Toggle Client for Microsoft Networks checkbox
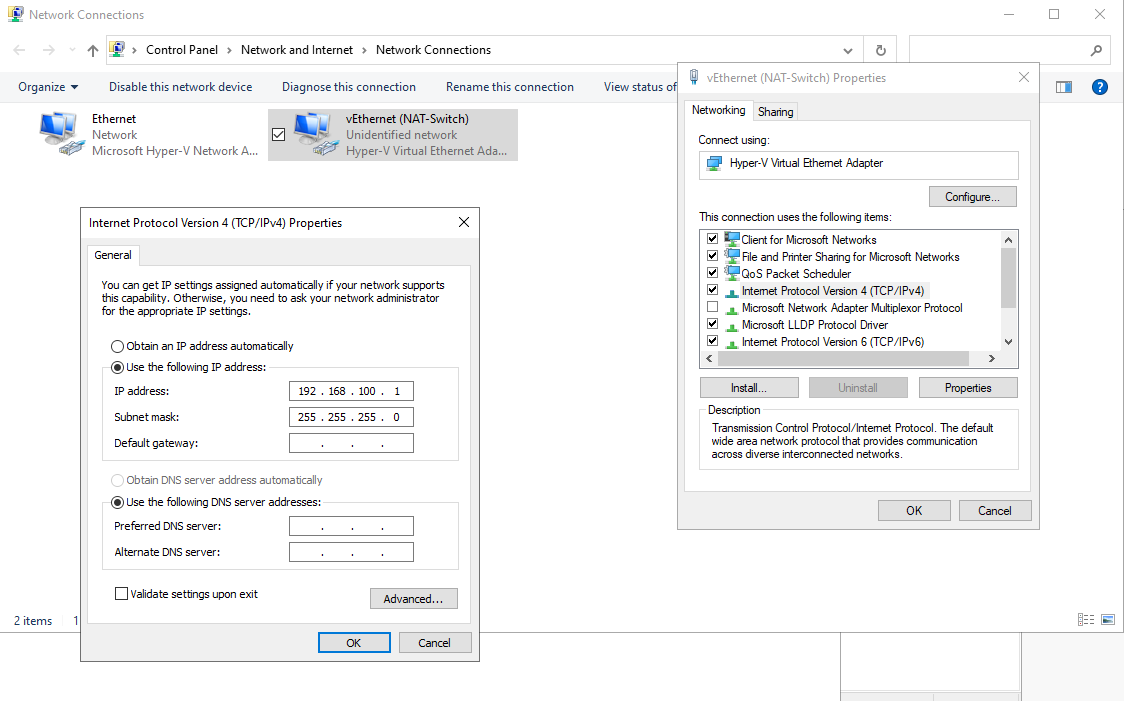This screenshot has width=1124, height=701. (x=713, y=239)
